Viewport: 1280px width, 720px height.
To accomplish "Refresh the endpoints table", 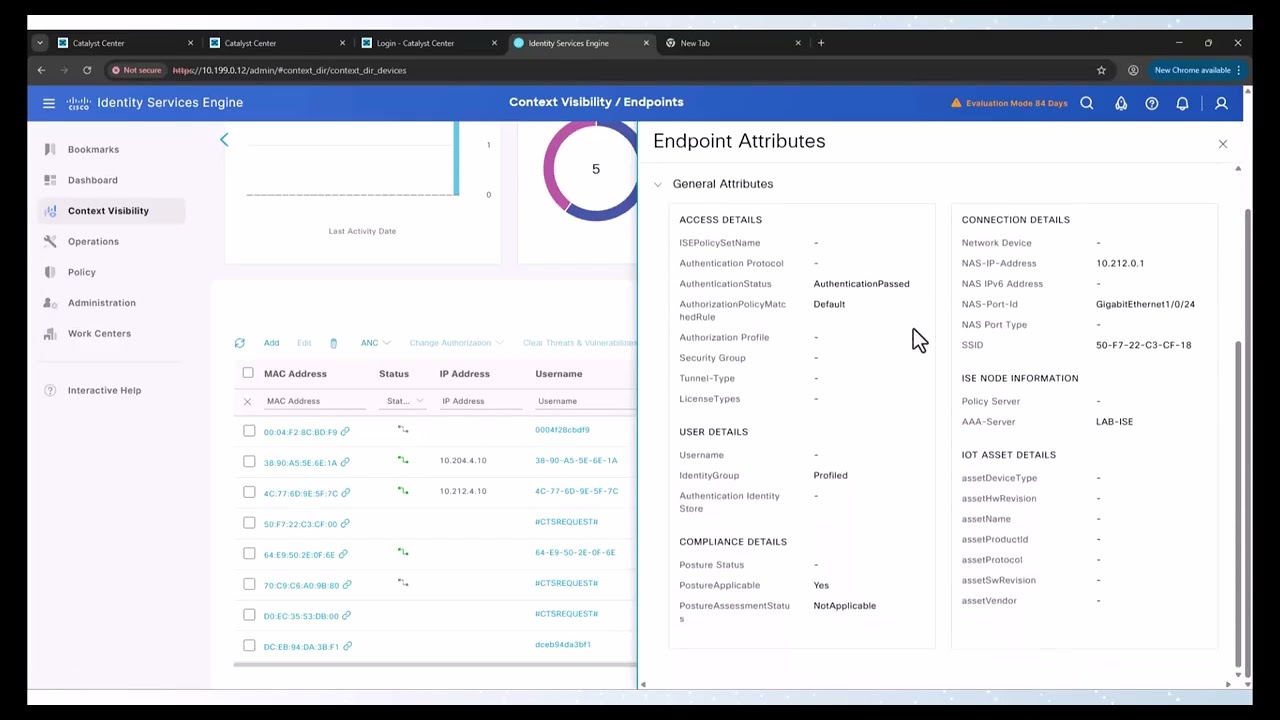I will [240, 343].
